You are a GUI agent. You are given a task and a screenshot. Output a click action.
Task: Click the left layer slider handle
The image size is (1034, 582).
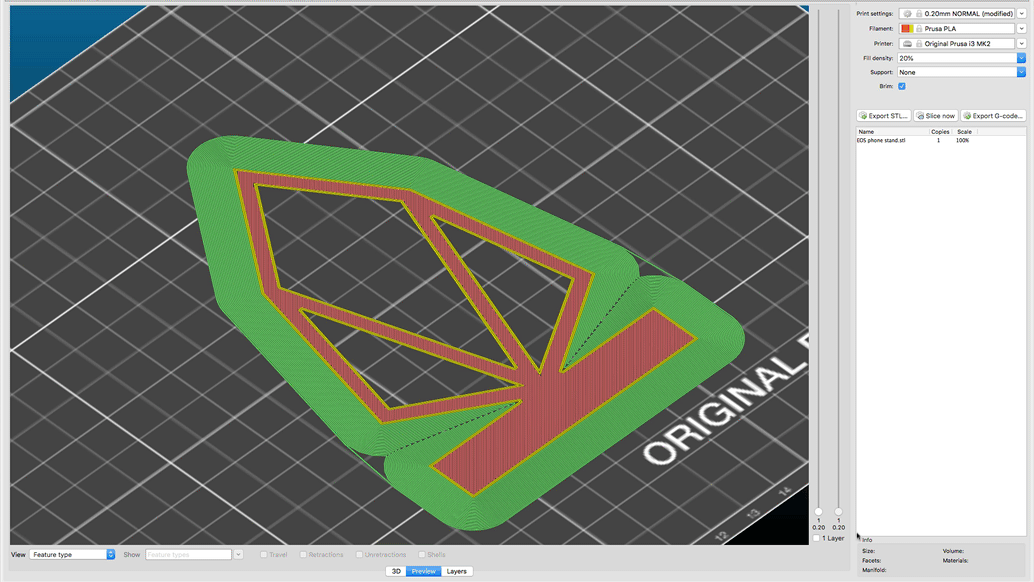pos(818,511)
